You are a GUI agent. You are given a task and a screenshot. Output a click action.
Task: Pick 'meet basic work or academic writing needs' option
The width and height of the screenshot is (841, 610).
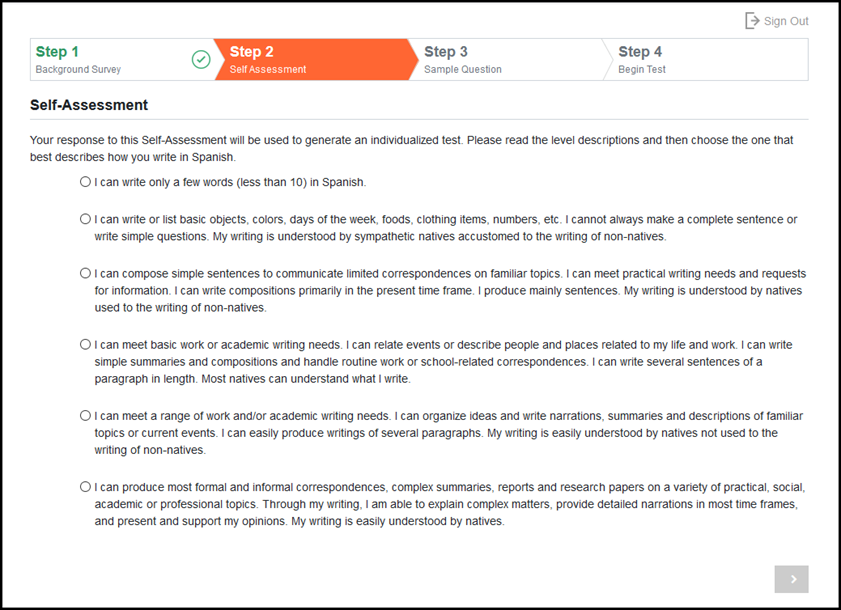[85, 344]
